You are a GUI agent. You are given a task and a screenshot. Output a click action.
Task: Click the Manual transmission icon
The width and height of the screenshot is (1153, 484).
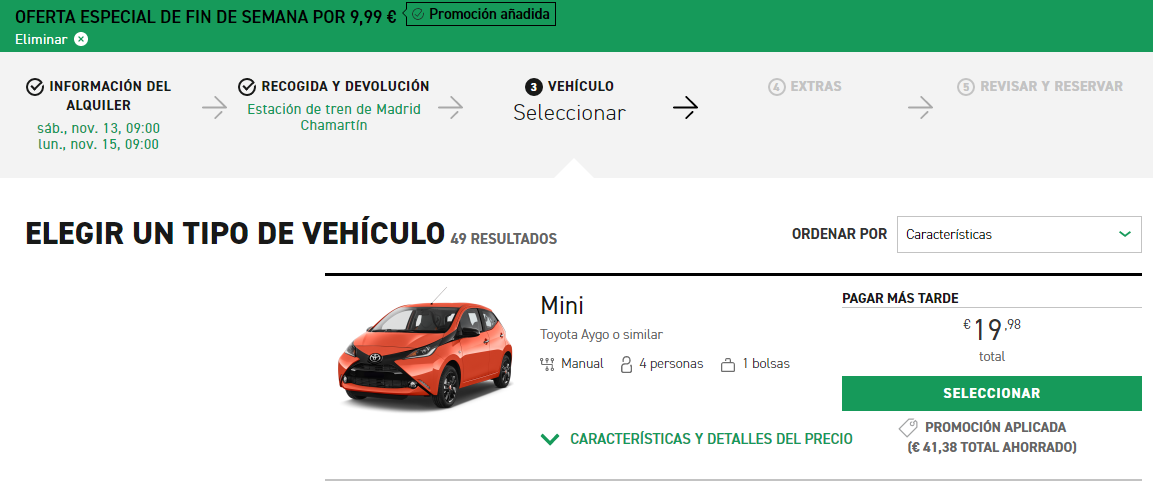(546, 364)
